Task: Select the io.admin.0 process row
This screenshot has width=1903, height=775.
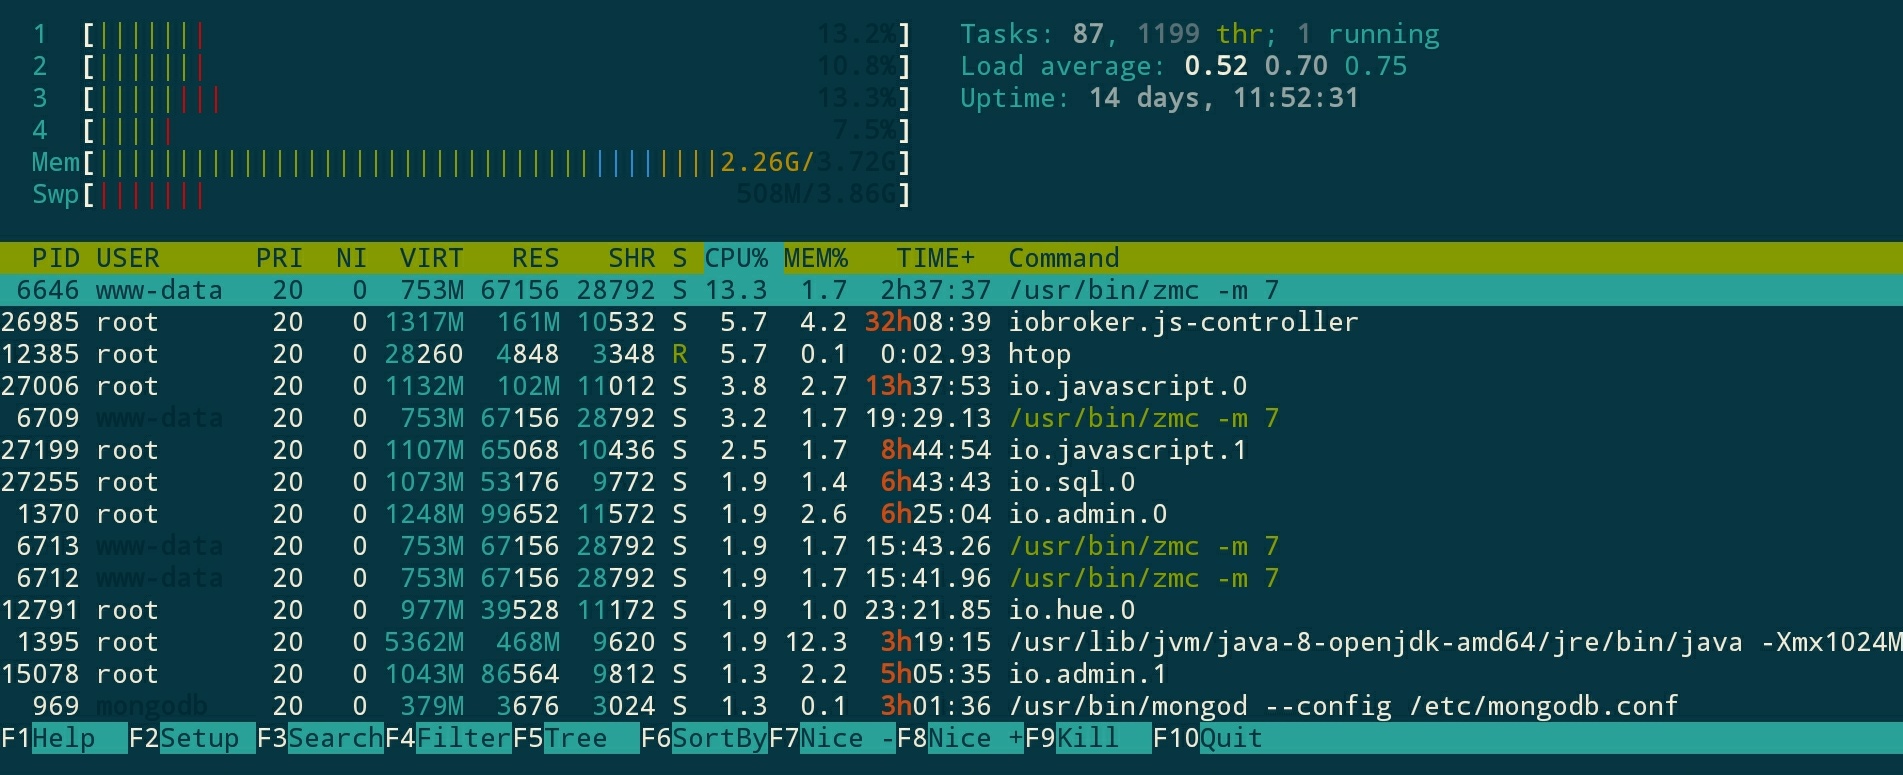Action: [951, 514]
